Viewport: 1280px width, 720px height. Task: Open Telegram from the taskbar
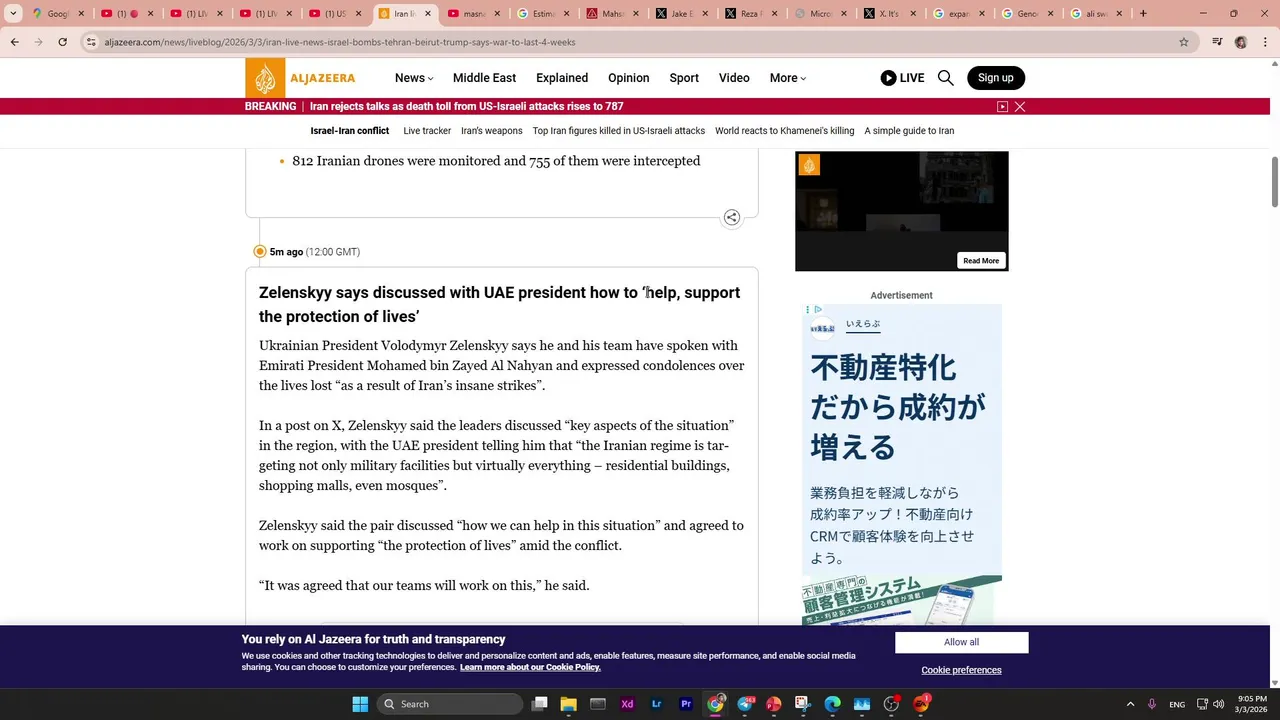745,704
